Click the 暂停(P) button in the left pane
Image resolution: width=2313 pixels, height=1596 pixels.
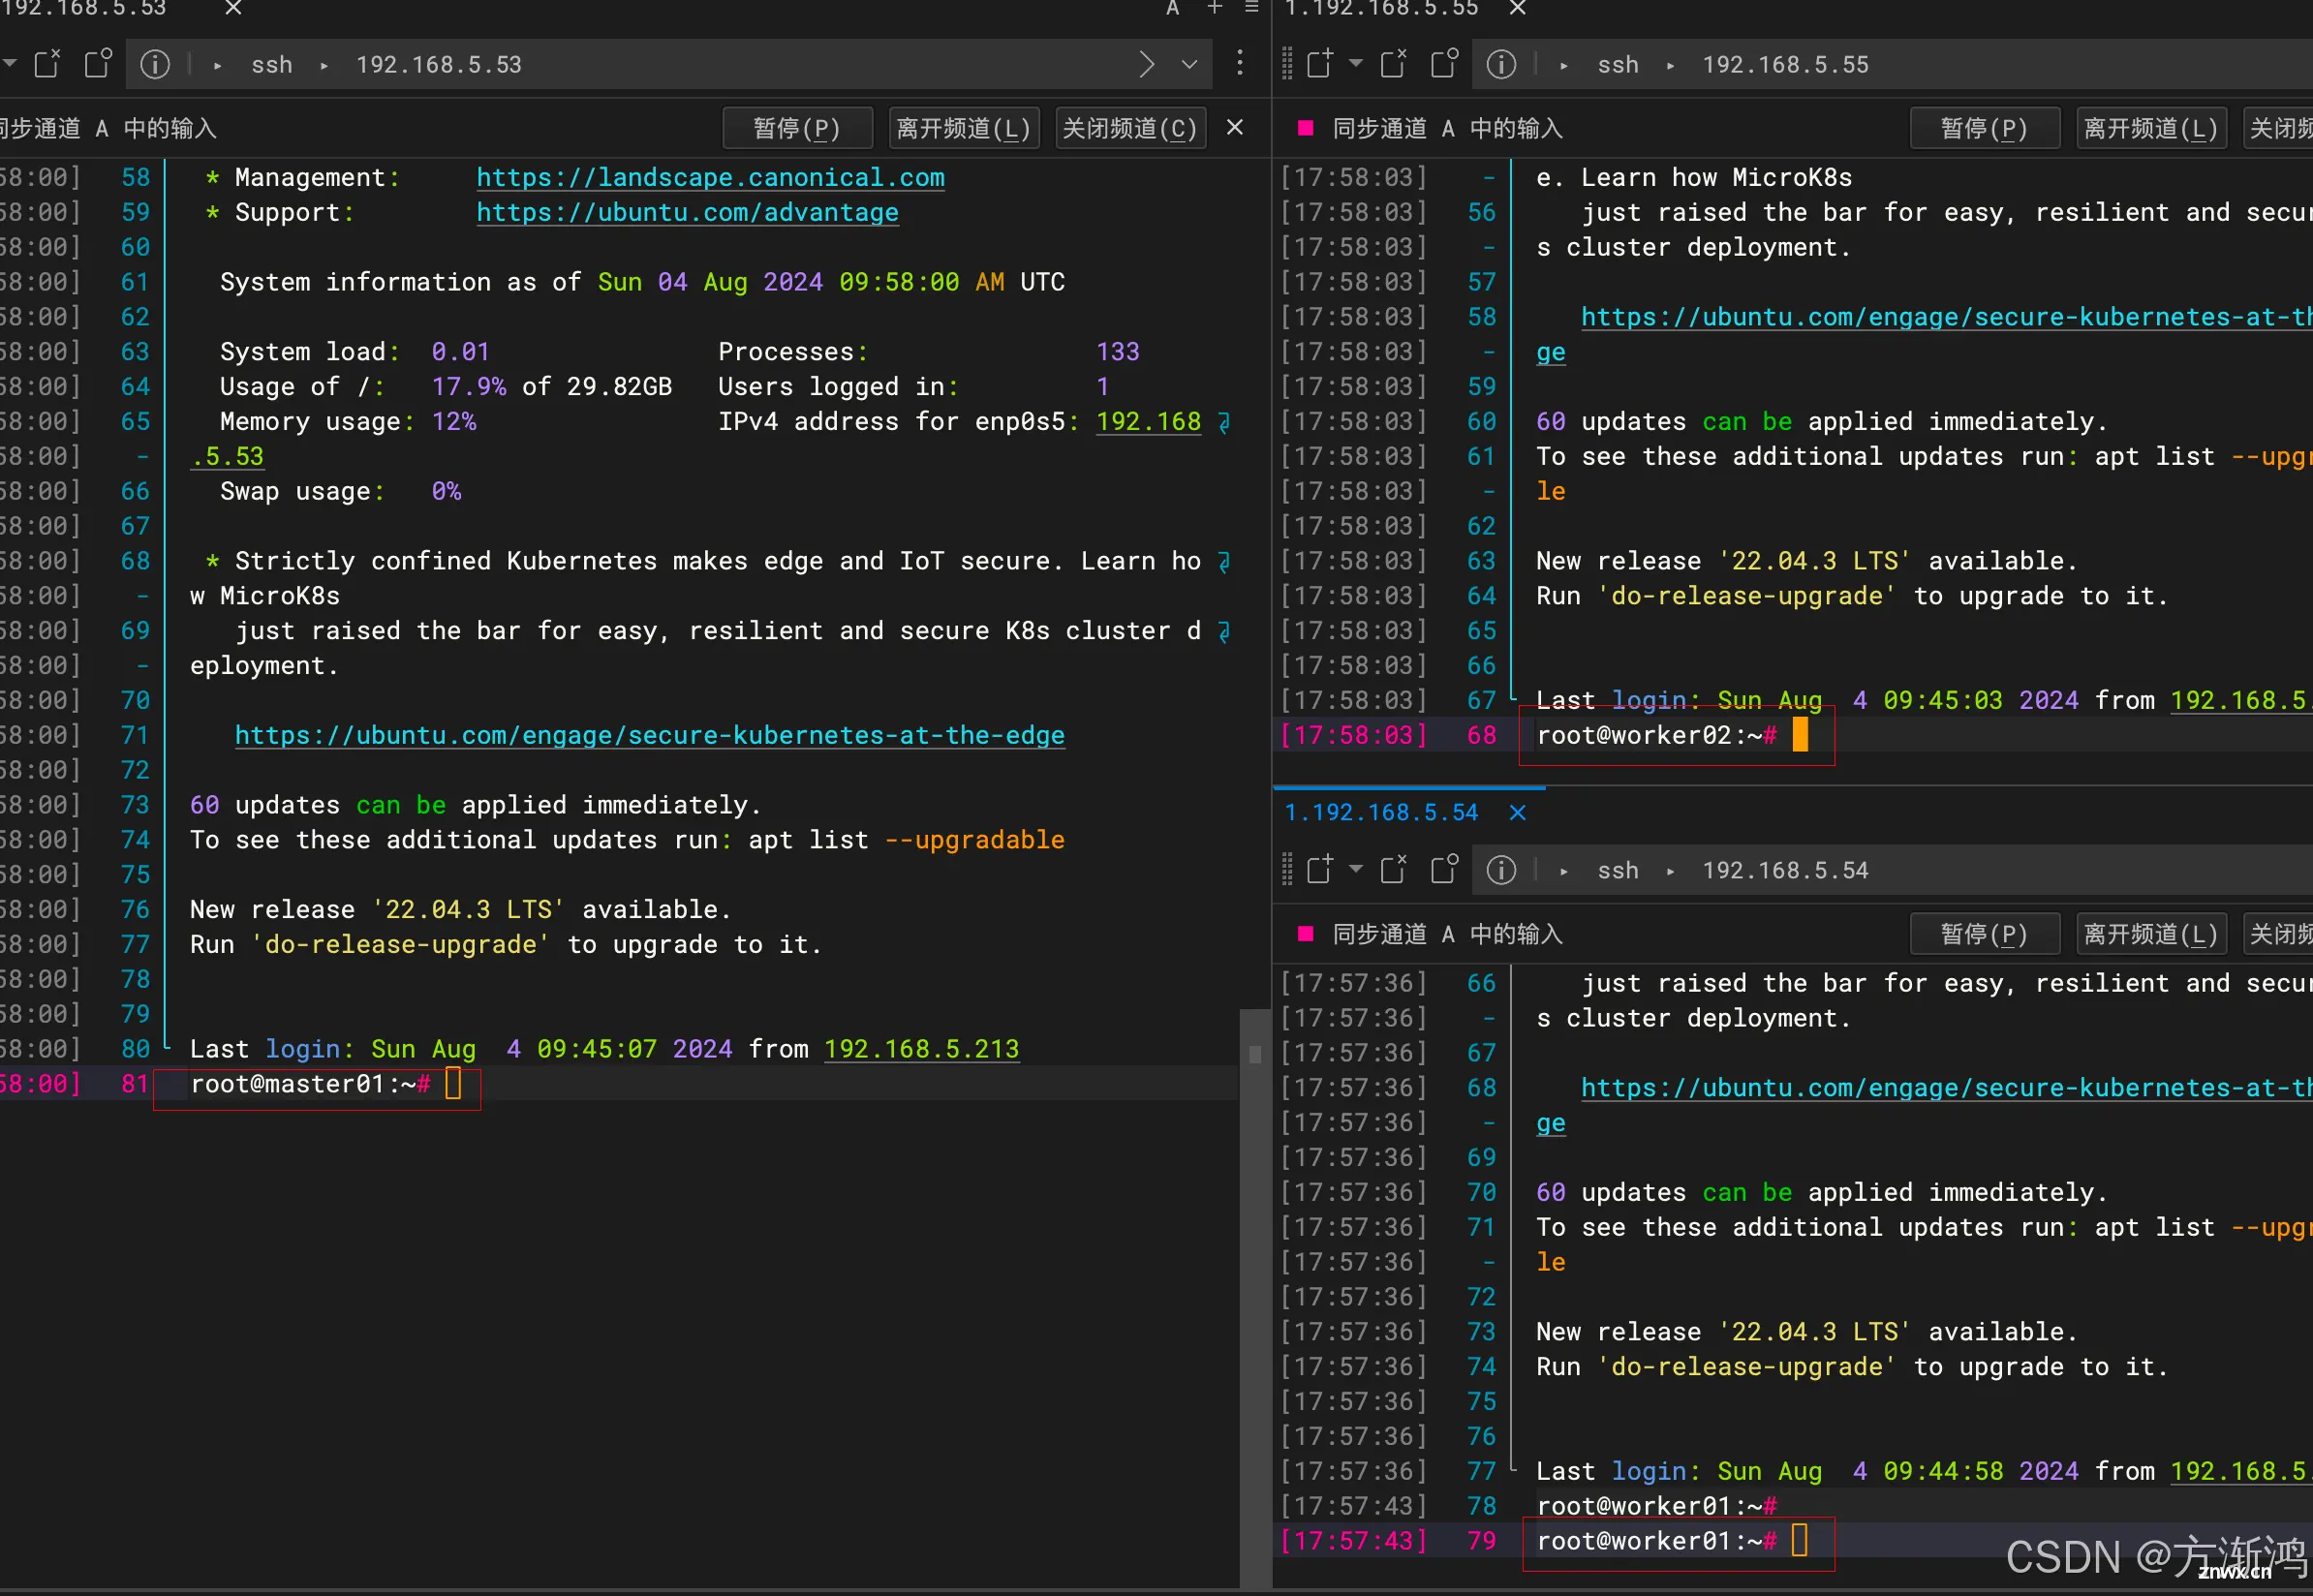tap(797, 128)
